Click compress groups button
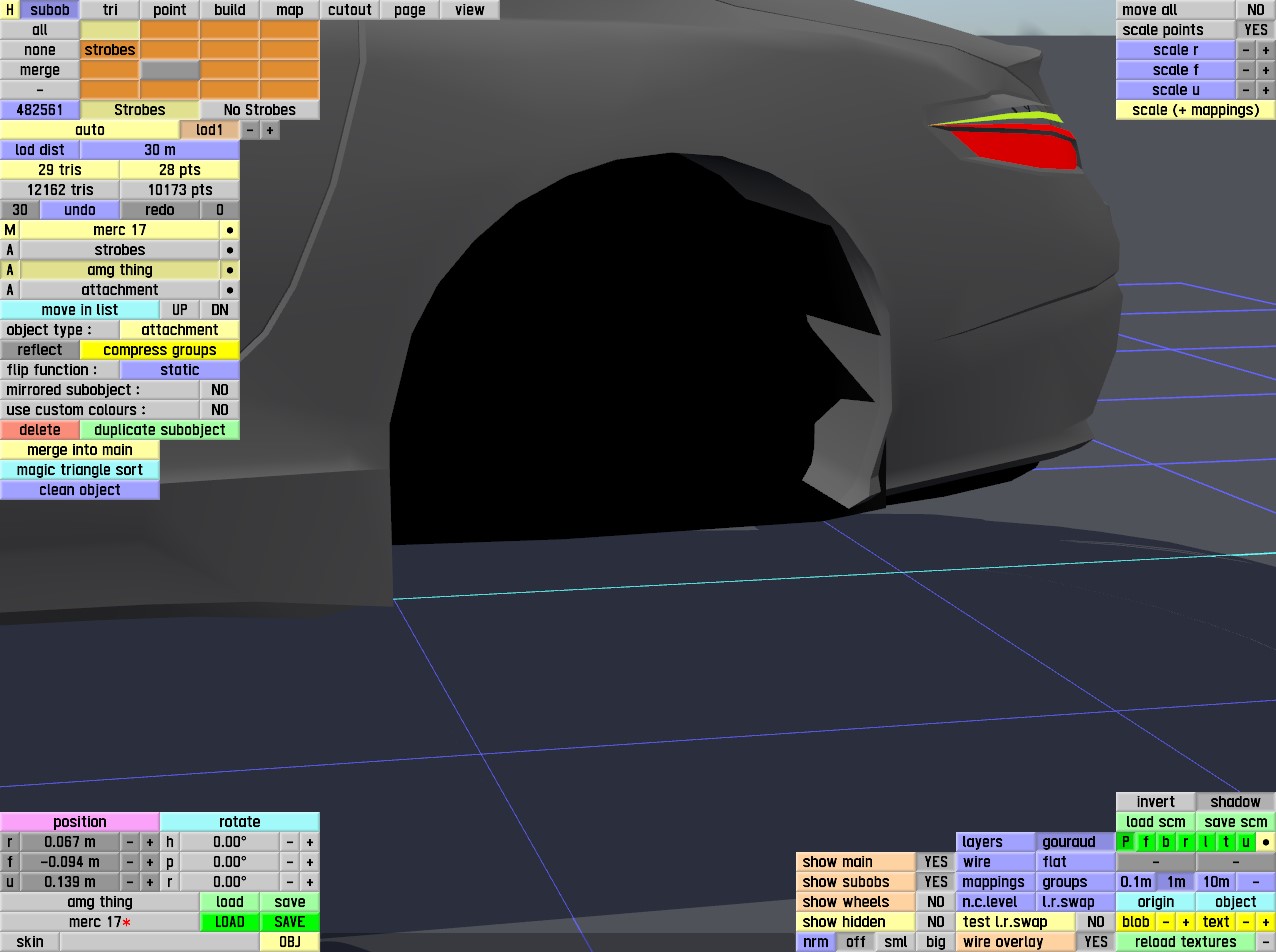Screen dimensions: 1276x952 (160, 350)
